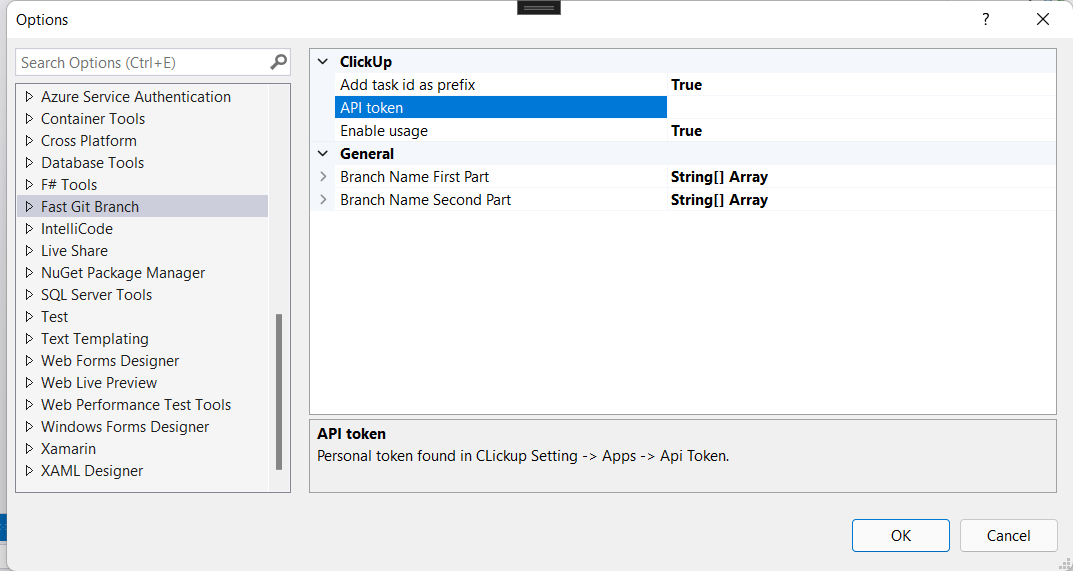Collapse the General property category
1073x571 pixels.
(323, 153)
